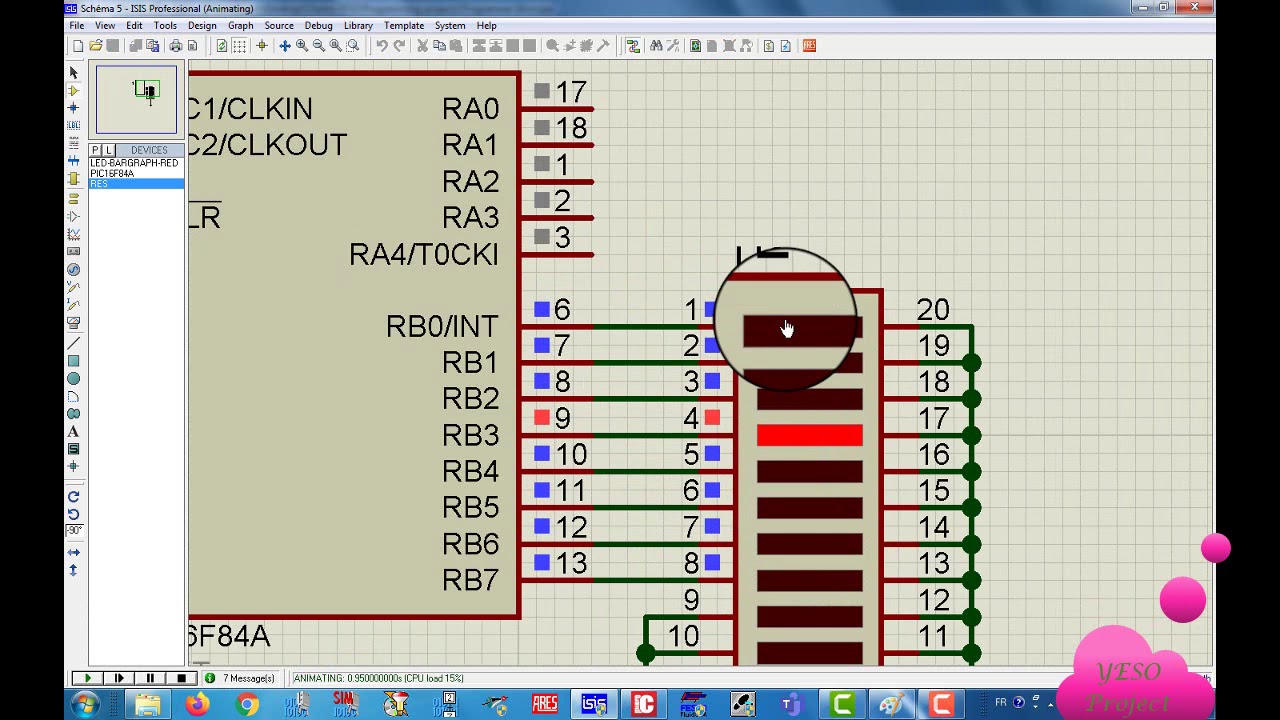Click the 7 Message(s) status entry
The image size is (1280, 720).
pos(249,678)
